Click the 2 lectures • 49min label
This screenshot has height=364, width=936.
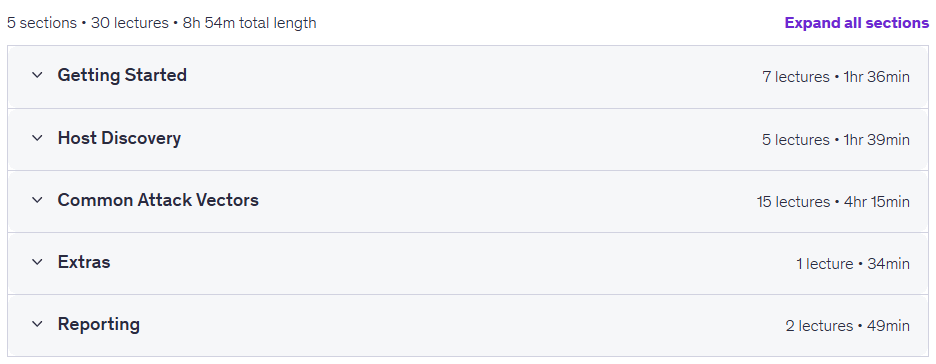848,326
